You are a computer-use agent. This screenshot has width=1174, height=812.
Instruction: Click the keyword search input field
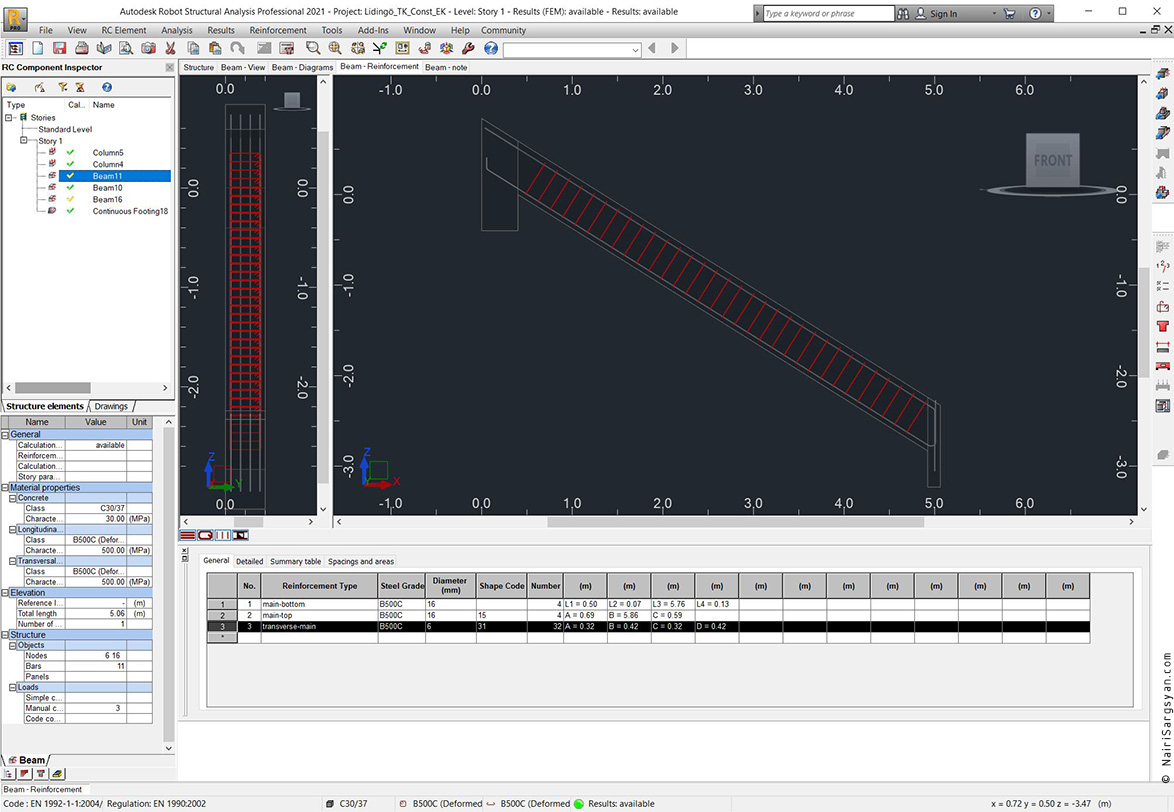coord(828,13)
